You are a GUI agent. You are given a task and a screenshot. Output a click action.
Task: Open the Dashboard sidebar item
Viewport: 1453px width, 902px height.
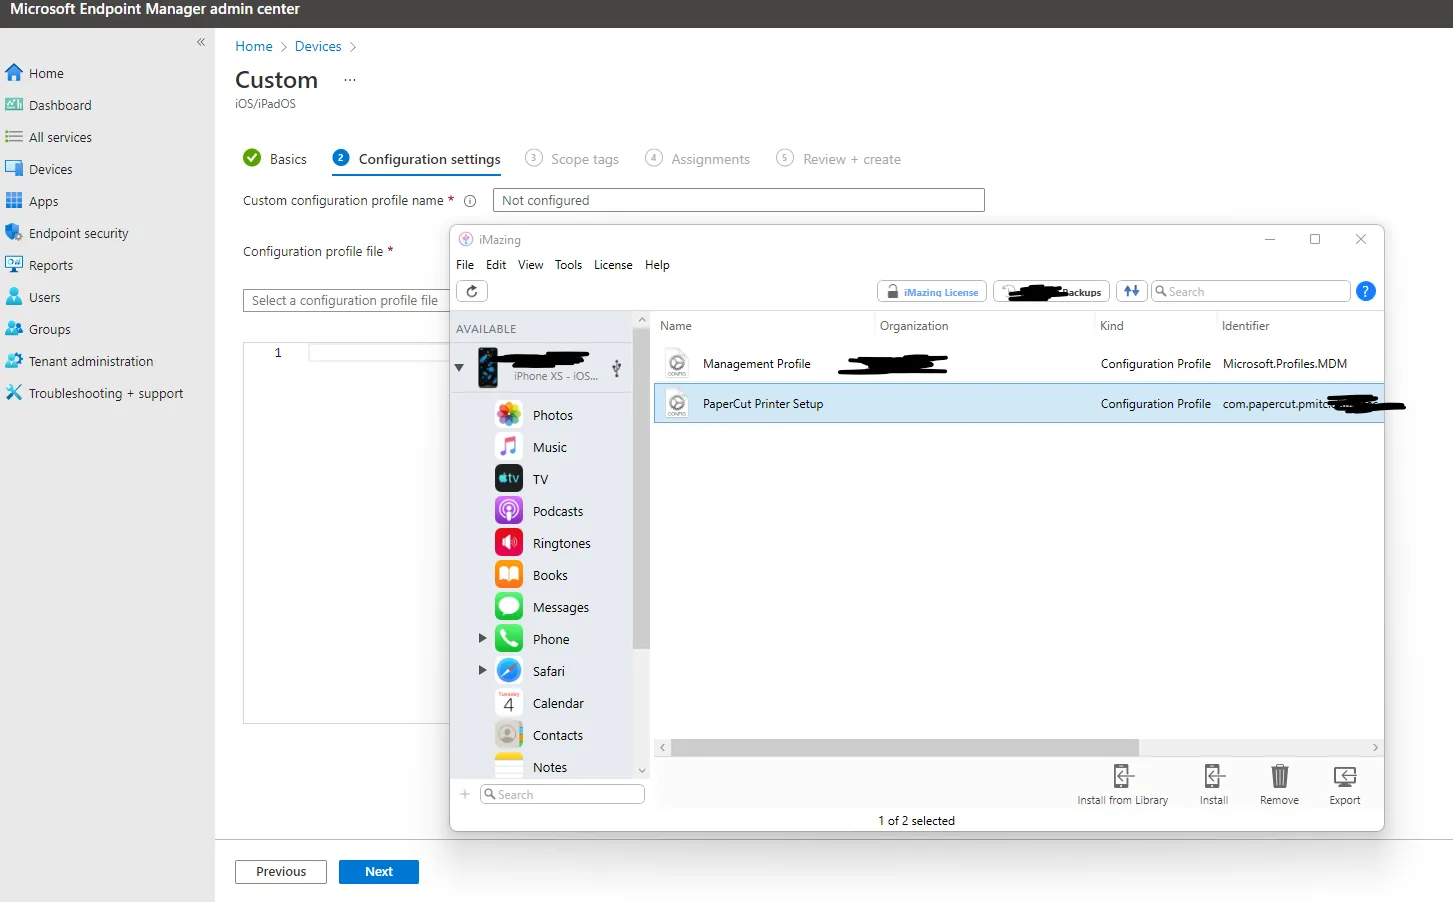tap(49, 105)
